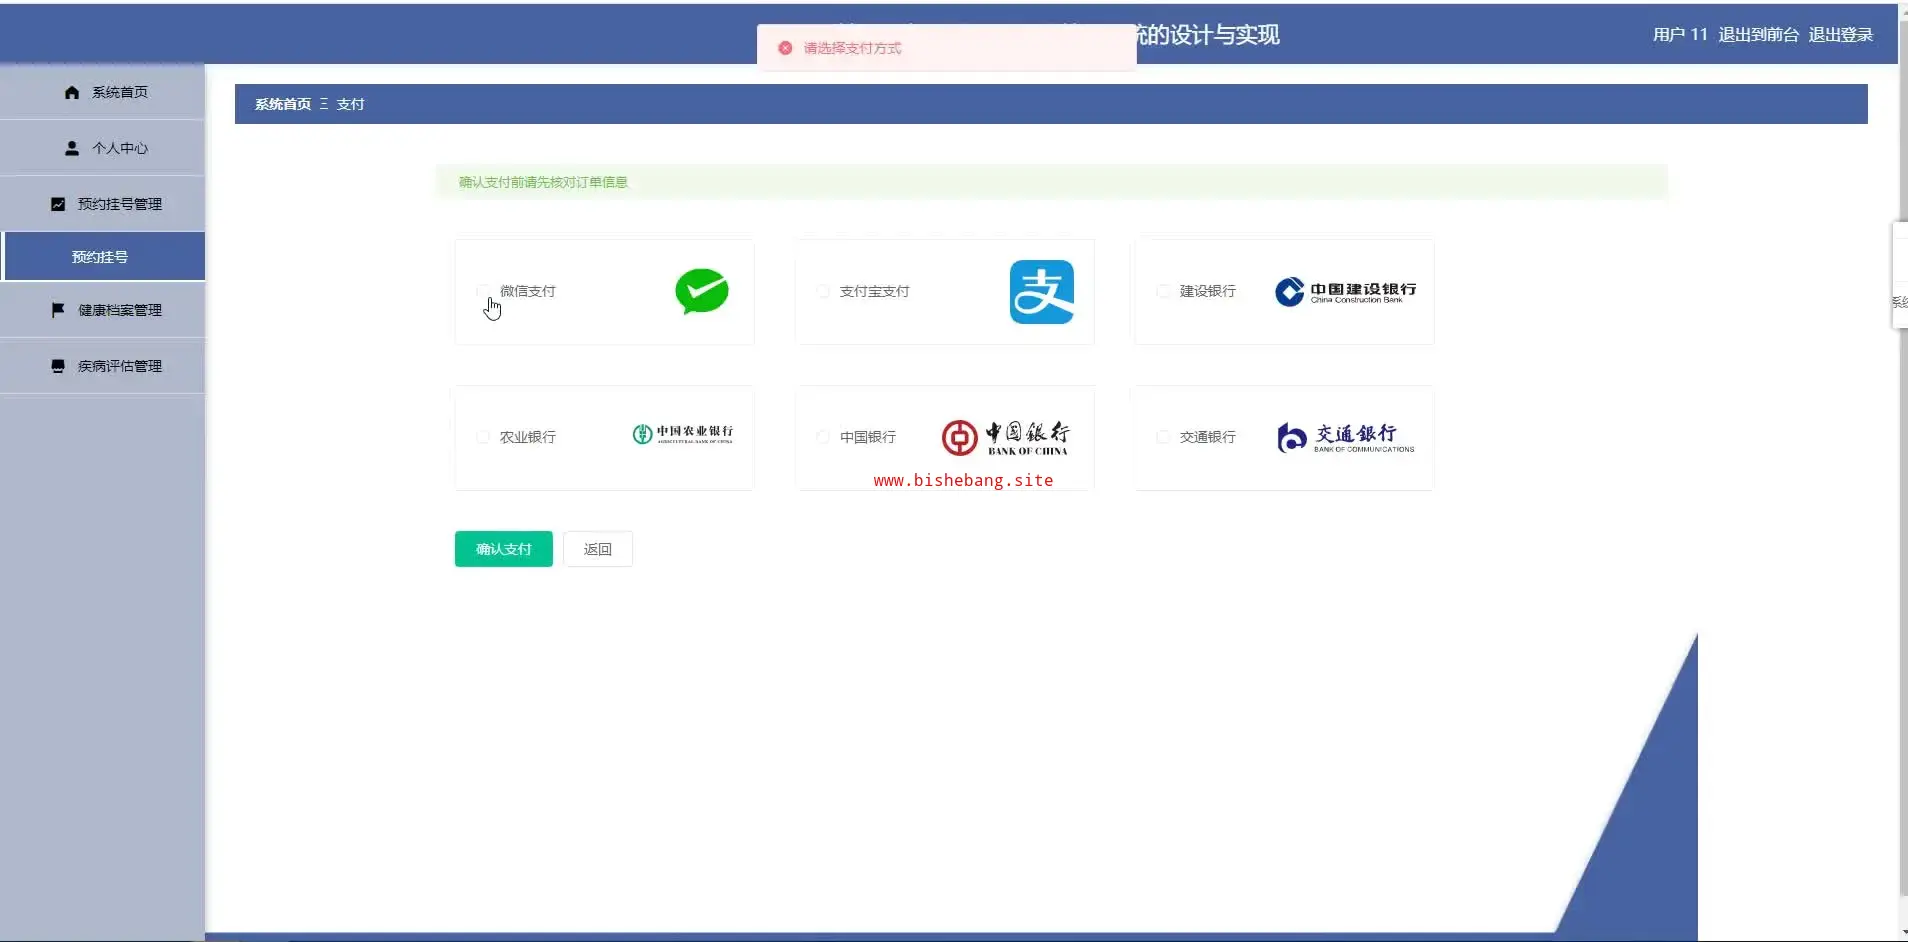Click the WeChat Pay green logo
This screenshot has width=1908, height=942.
point(702,291)
